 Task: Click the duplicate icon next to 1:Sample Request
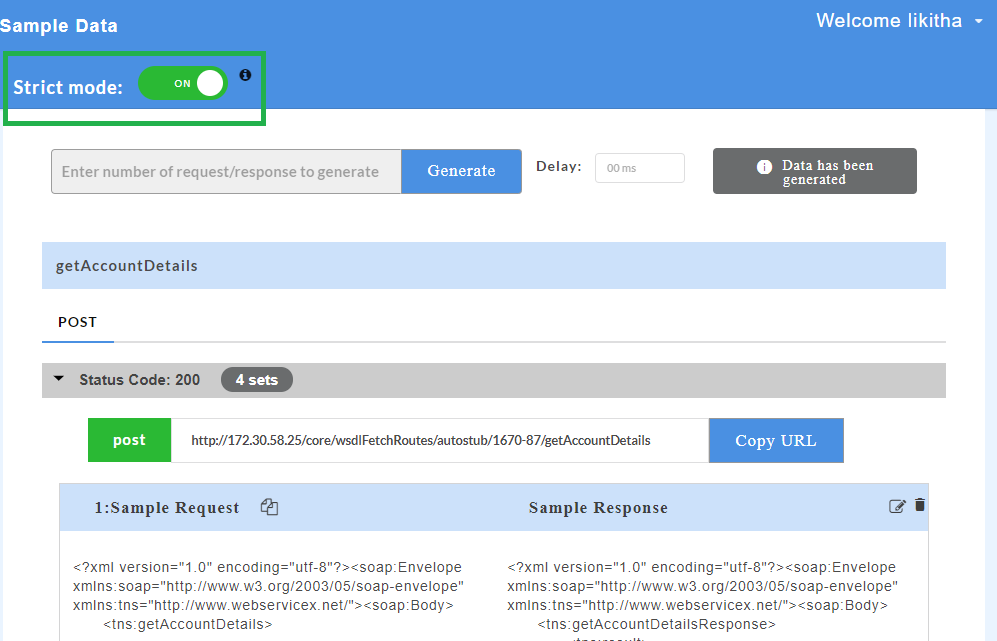268,507
